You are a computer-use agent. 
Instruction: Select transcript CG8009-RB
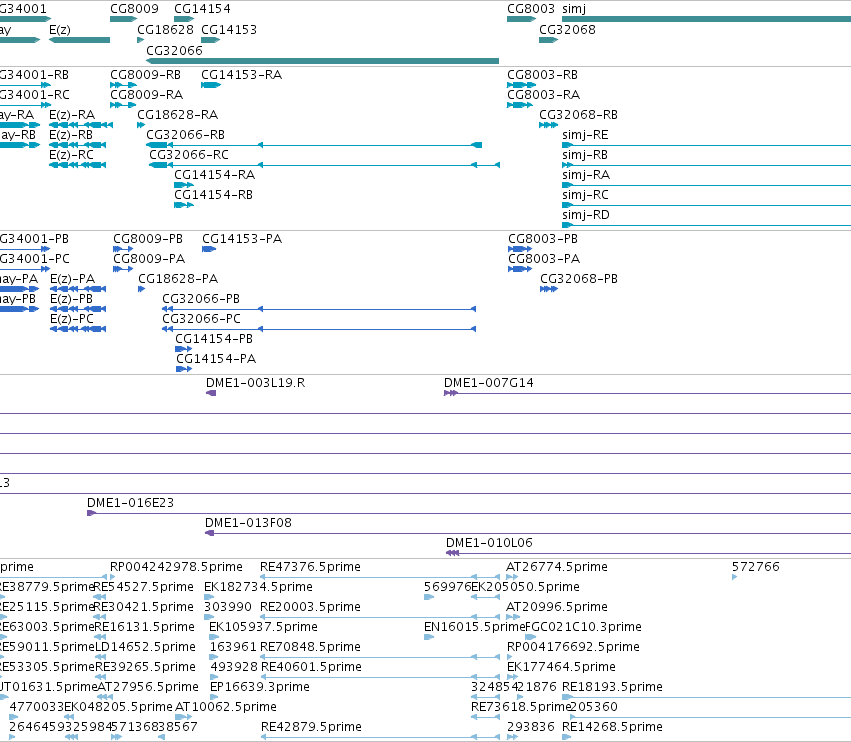[x=123, y=85]
